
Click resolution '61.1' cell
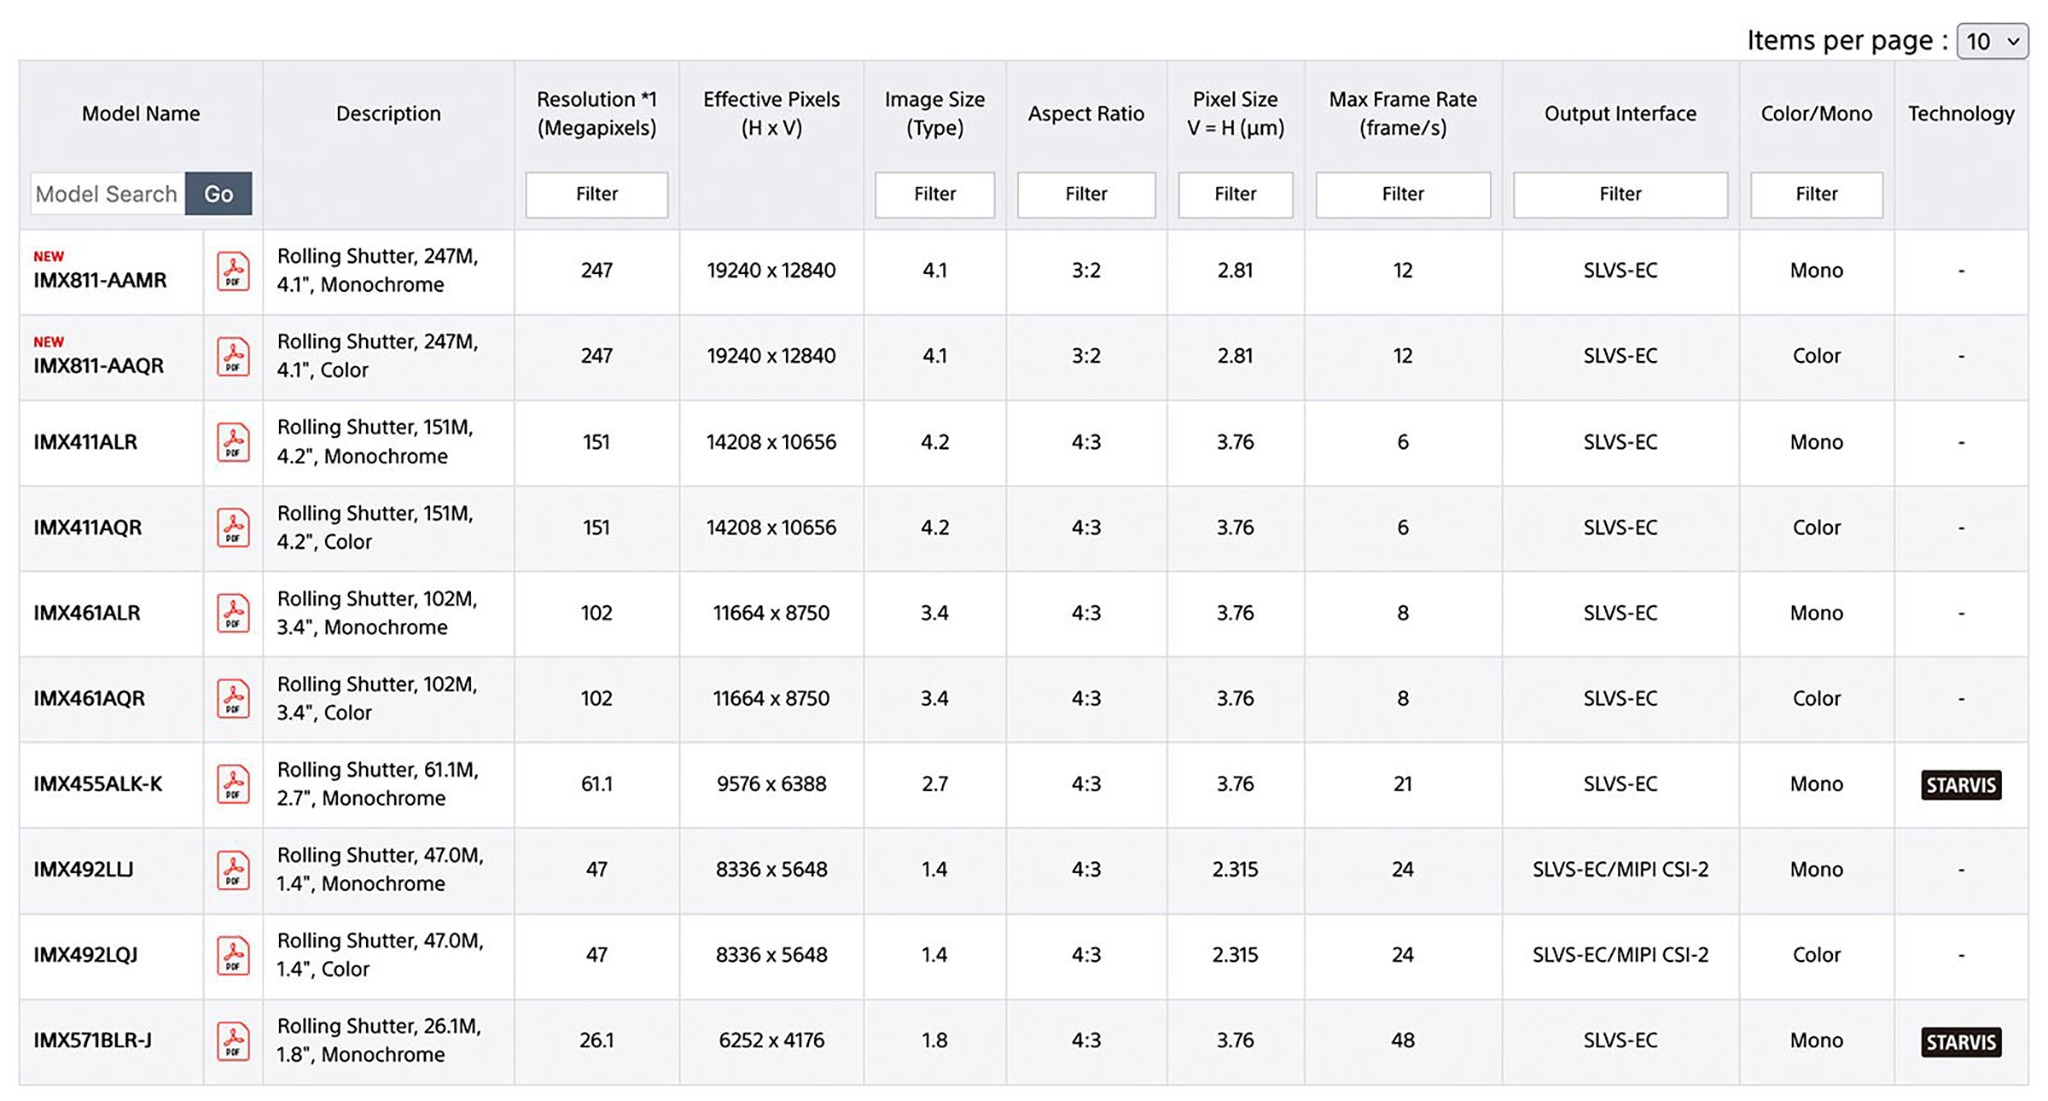click(x=597, y=784)
